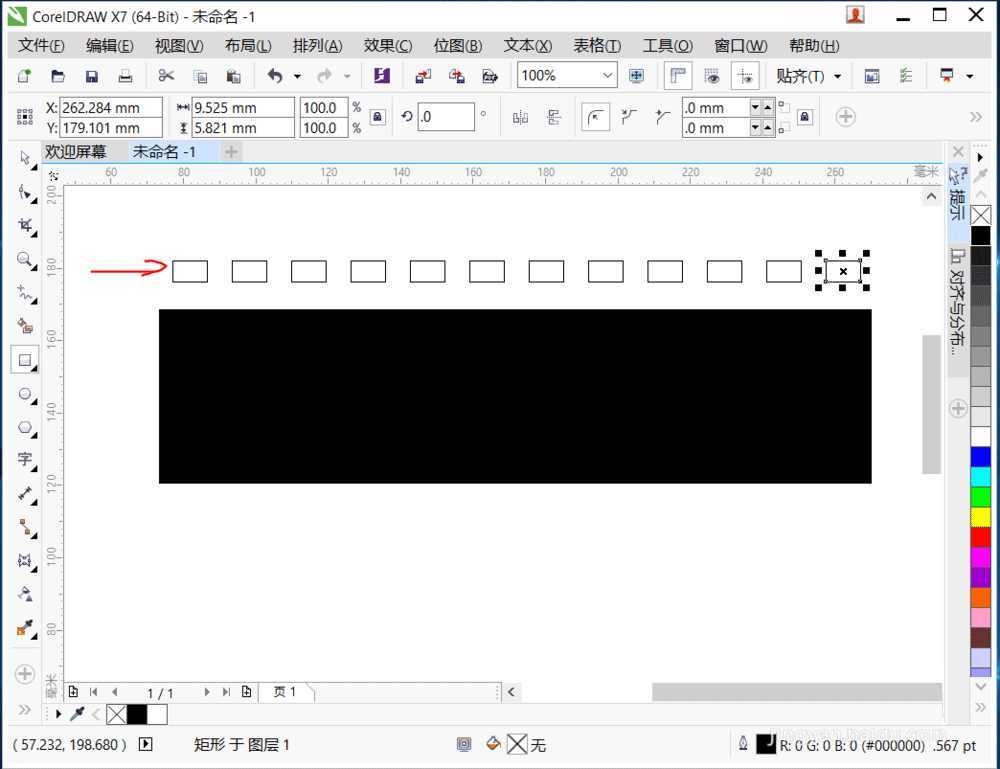Add a new document with the plus tab button
The width and height of the screenshot is (1000, 769).
coord(230,151)
